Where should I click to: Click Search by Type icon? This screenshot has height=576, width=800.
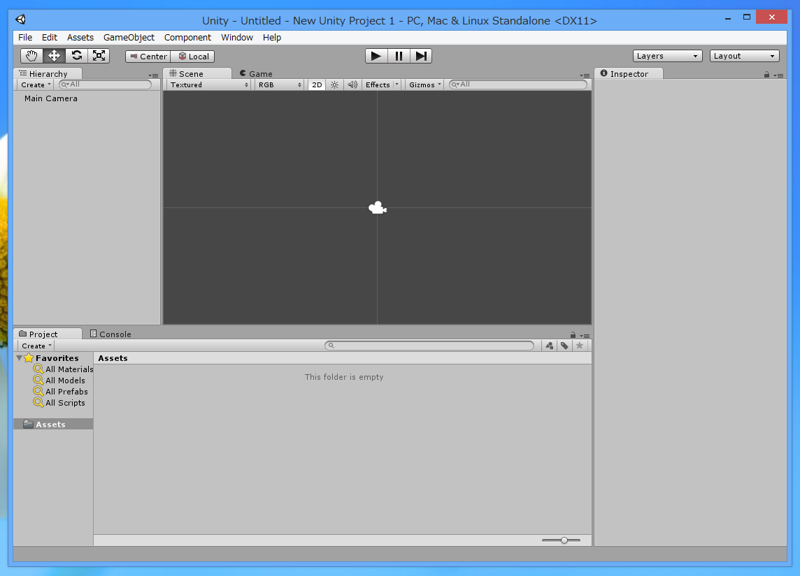[549, 346]
